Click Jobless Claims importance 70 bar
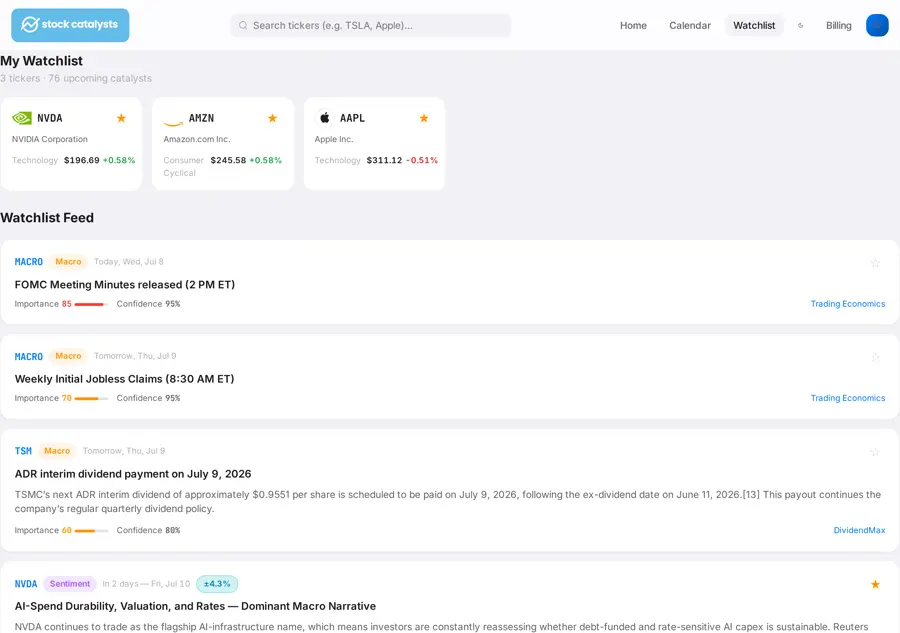This screenshot has width=900, height=633. pos(91,398)
